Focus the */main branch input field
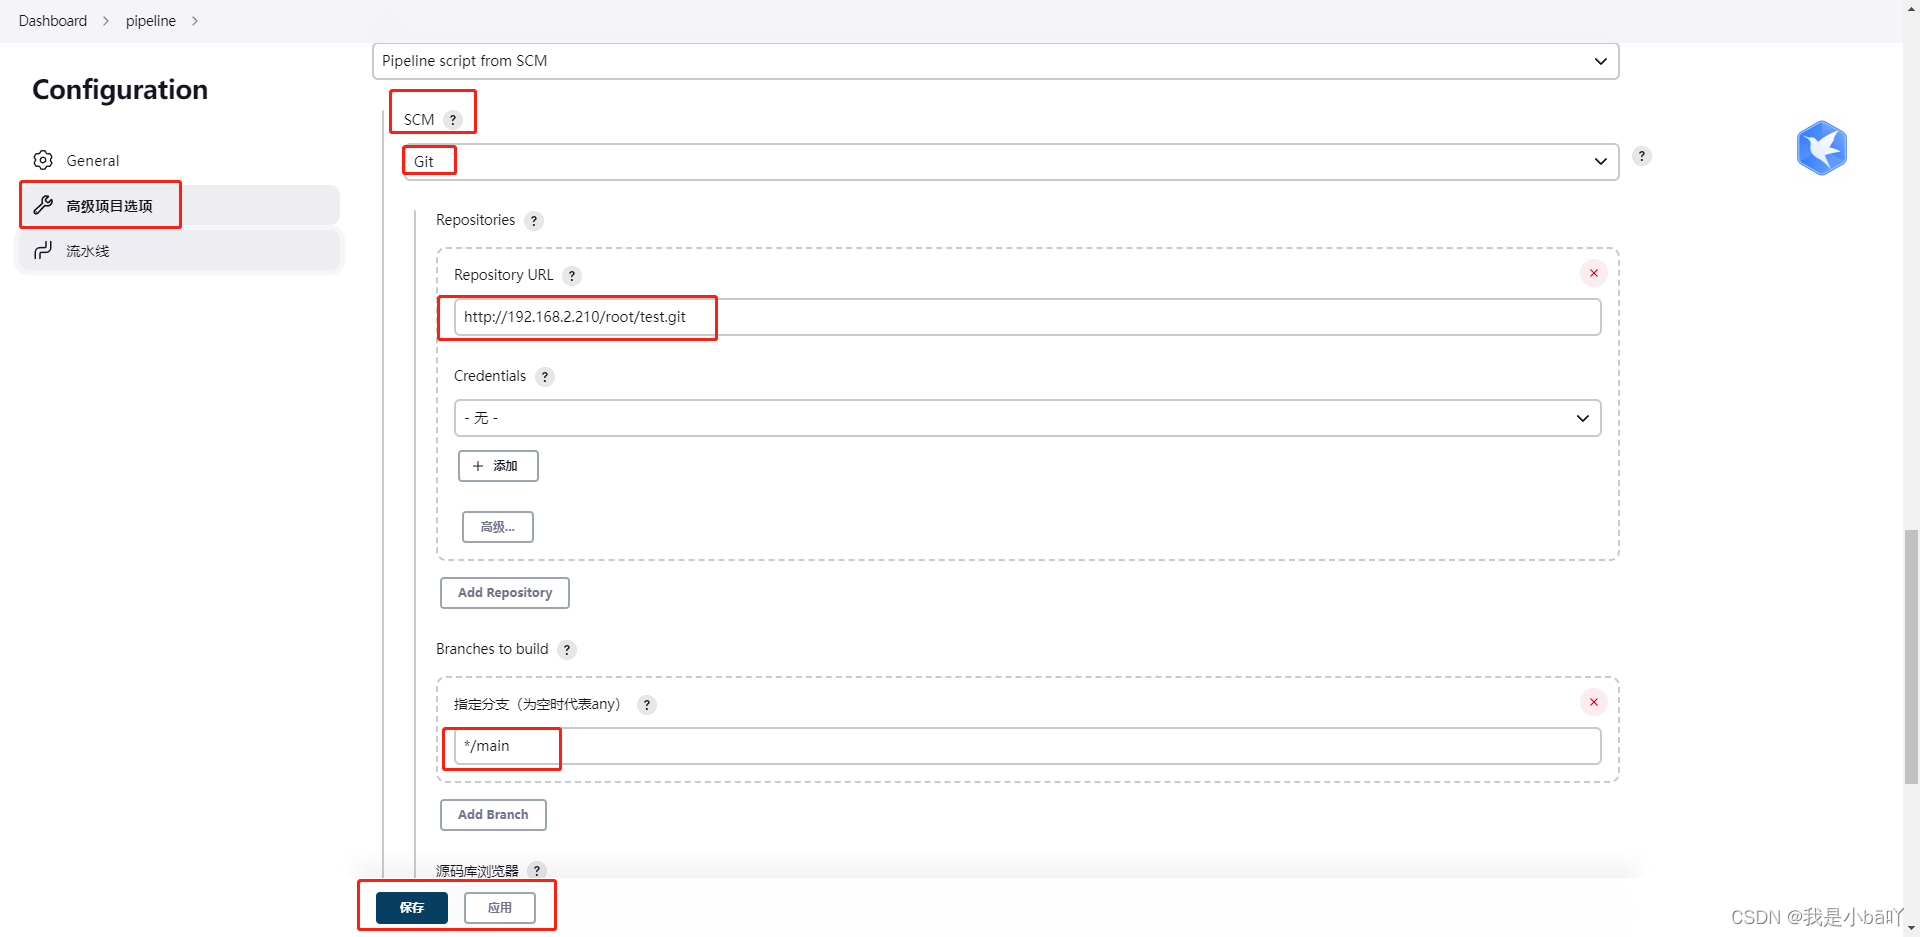The image size is (1920, 937). click(1027, 746)
